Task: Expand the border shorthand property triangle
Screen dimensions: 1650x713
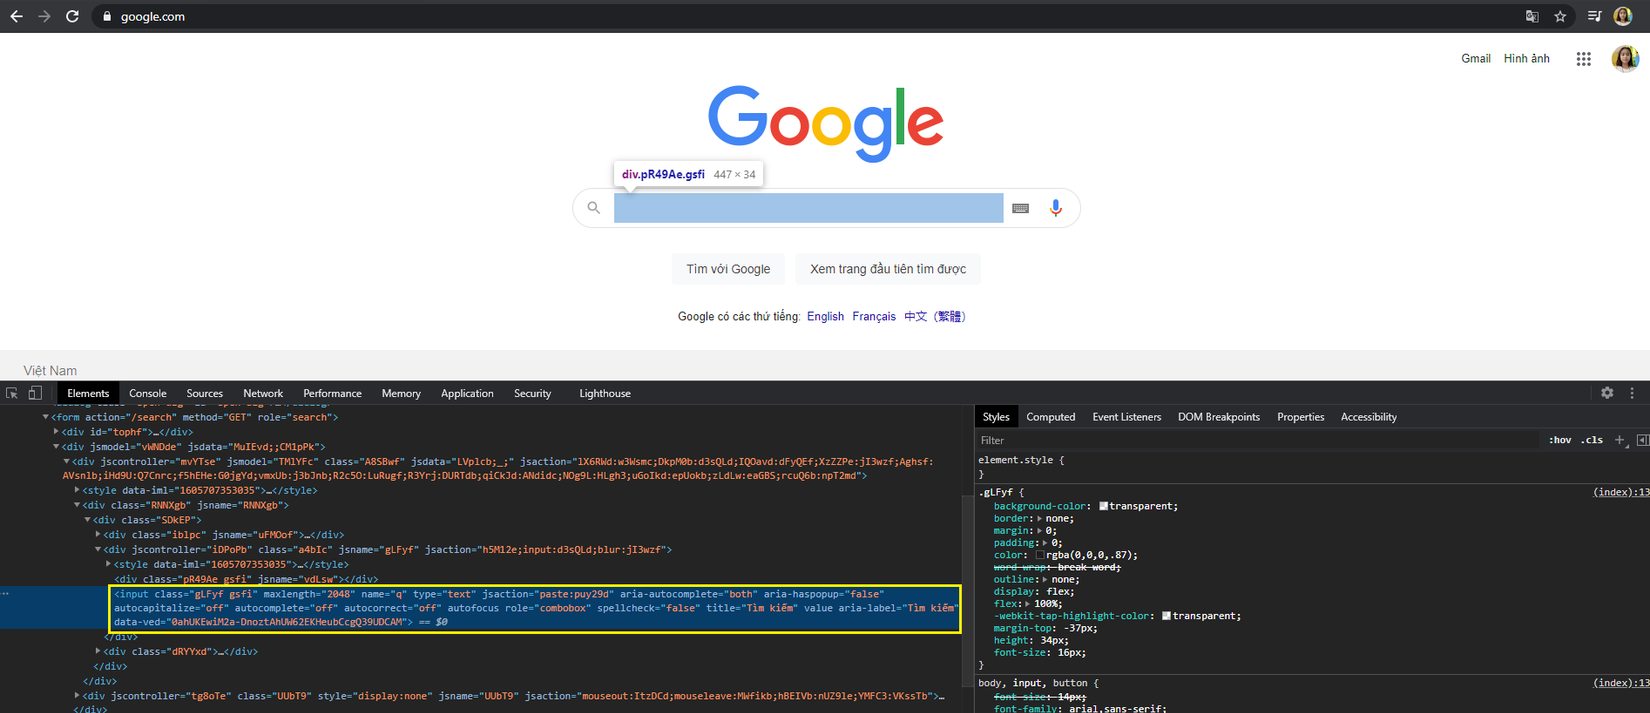Action: point(1040,518)
